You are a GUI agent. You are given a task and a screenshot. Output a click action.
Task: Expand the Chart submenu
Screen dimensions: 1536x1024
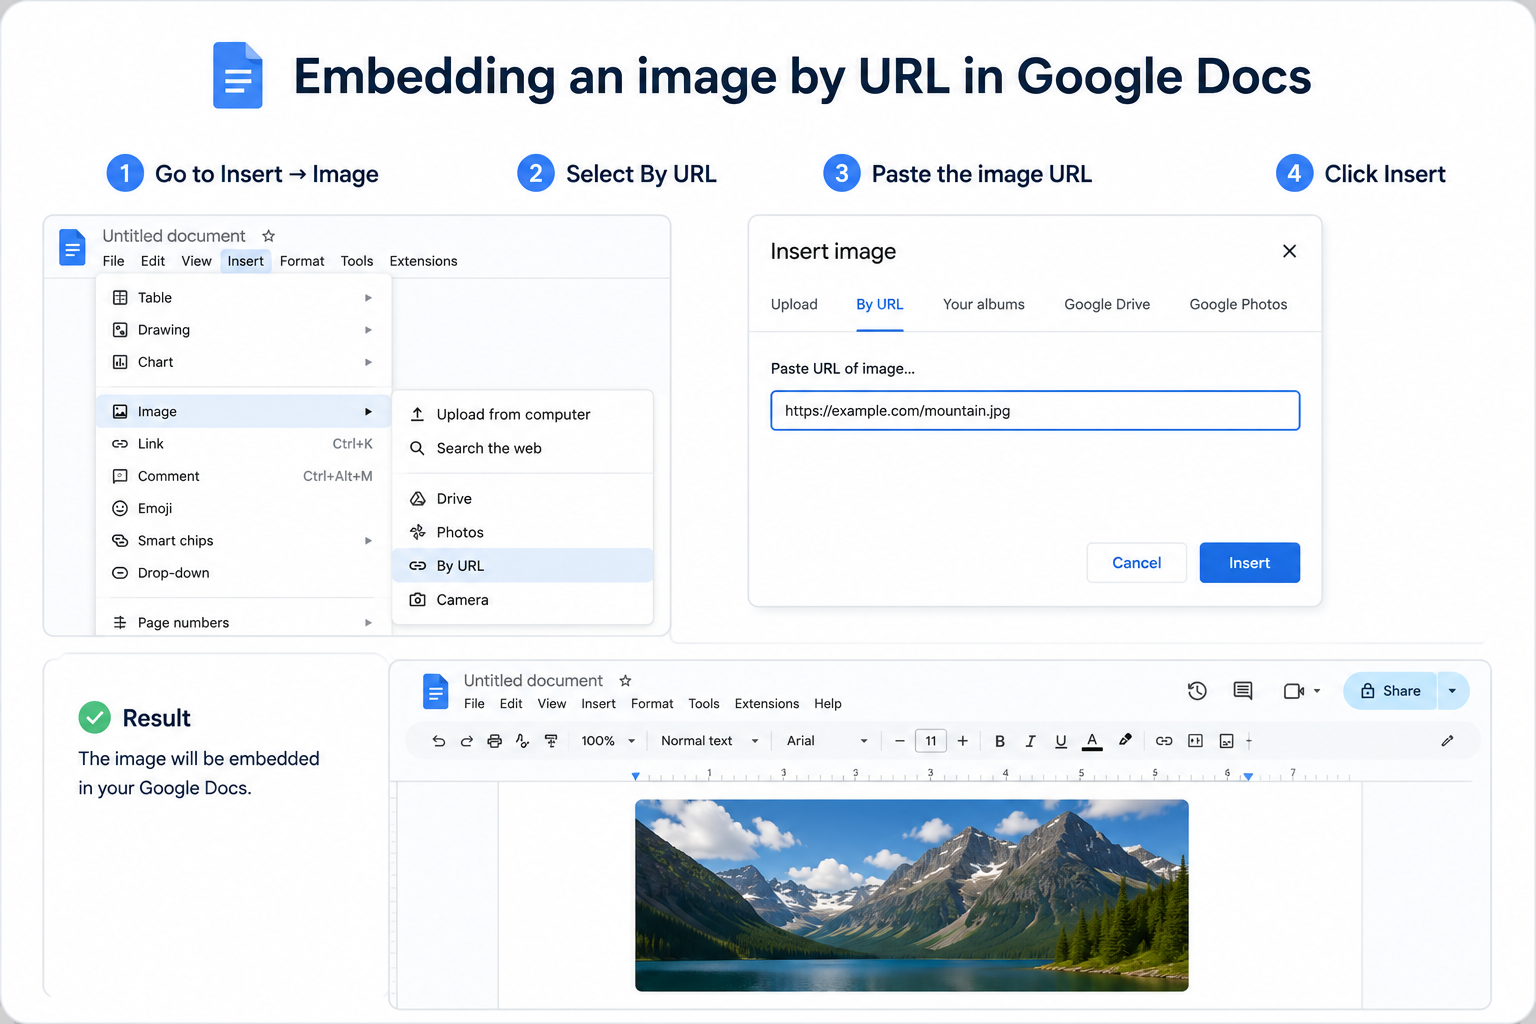pos(243,362)
